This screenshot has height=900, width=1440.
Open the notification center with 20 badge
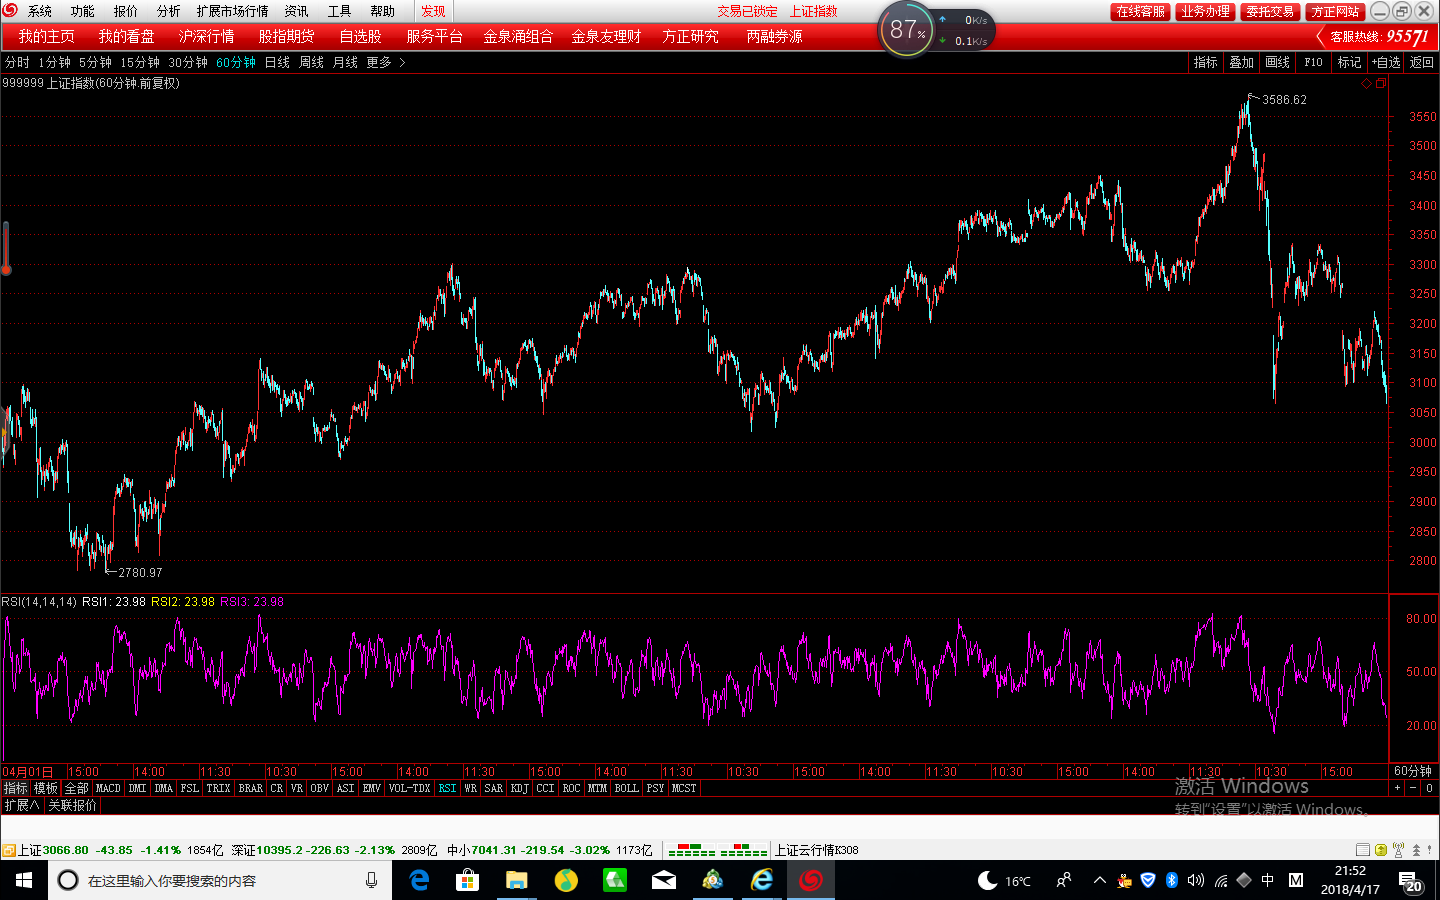point(1411,881)
